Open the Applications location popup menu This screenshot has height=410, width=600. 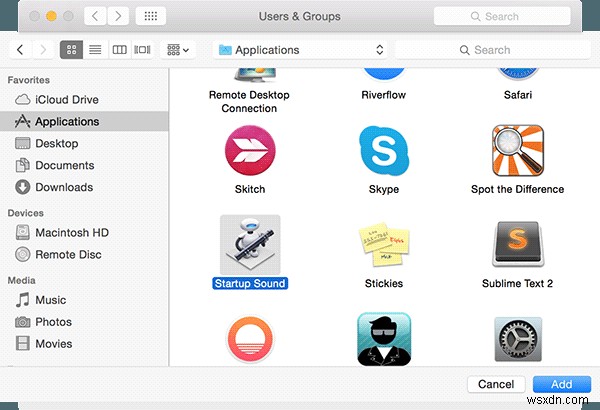pos(300,50)
